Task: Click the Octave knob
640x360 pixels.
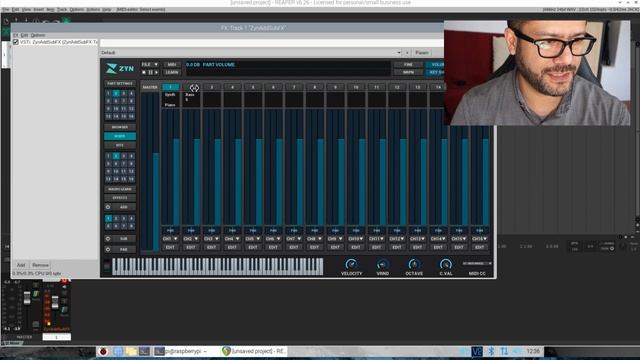Action: click(x=414, y=264)
